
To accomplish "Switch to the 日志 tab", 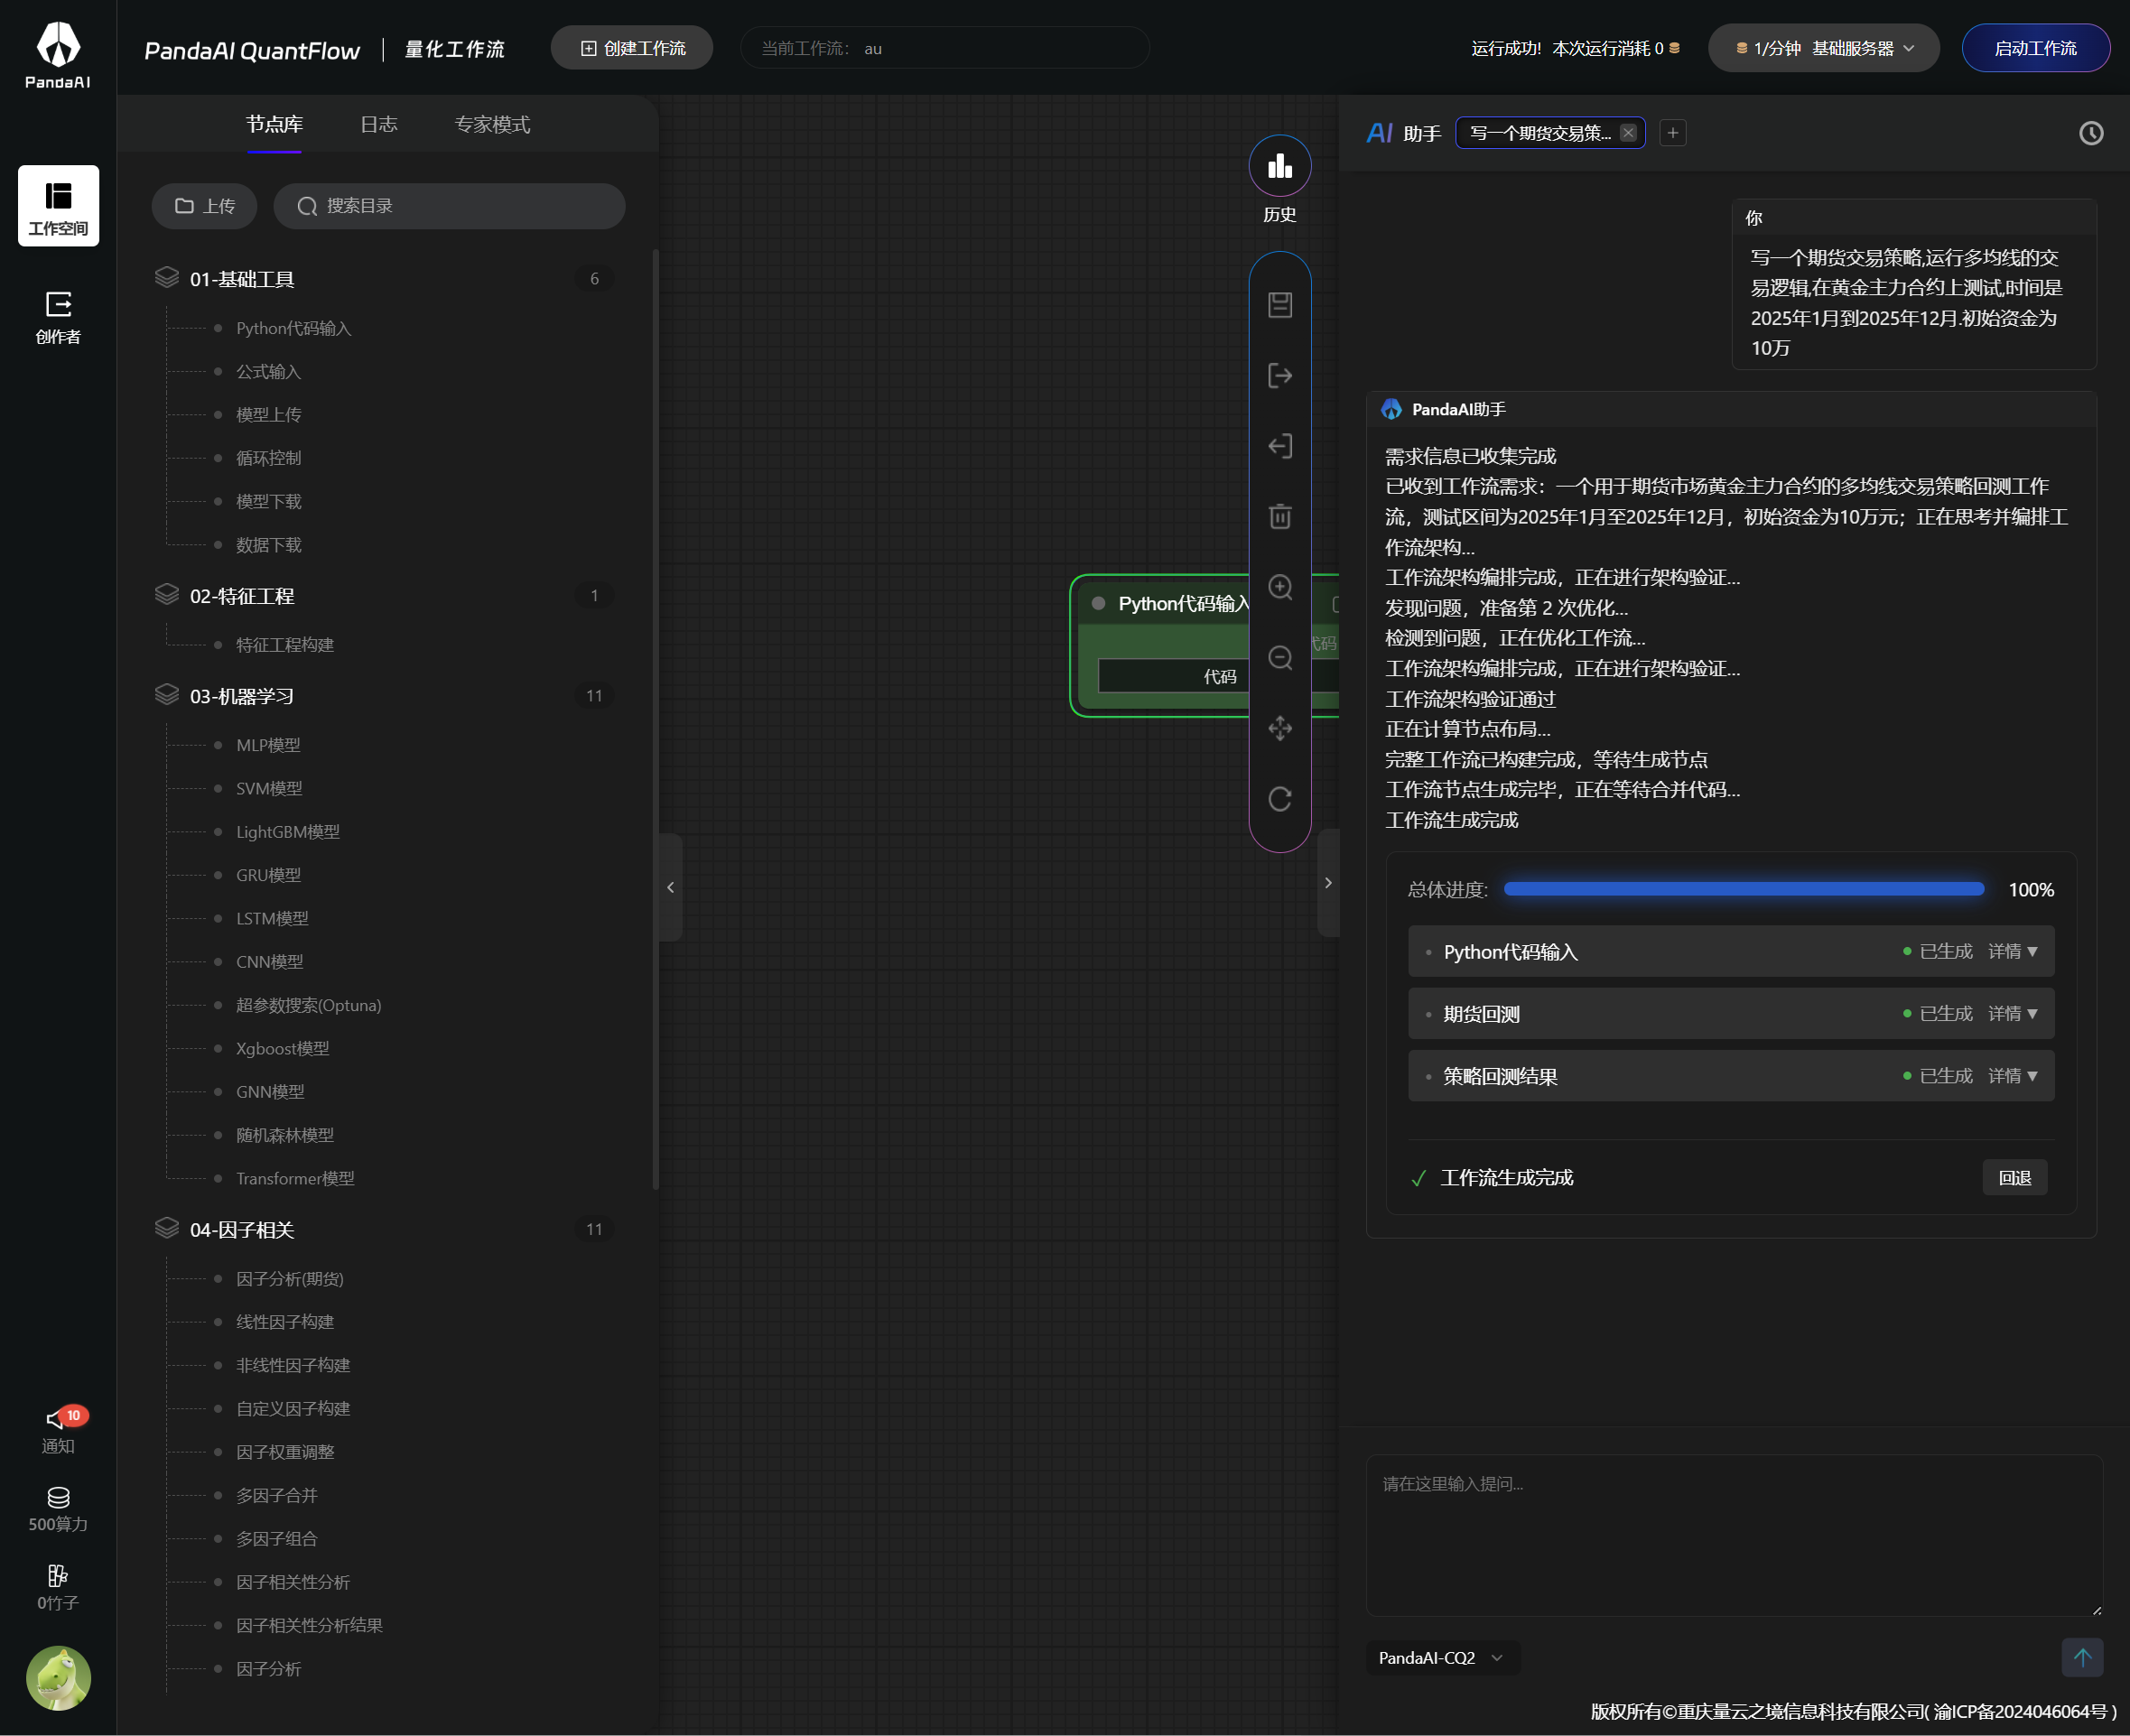I will [x=379, y=124].
